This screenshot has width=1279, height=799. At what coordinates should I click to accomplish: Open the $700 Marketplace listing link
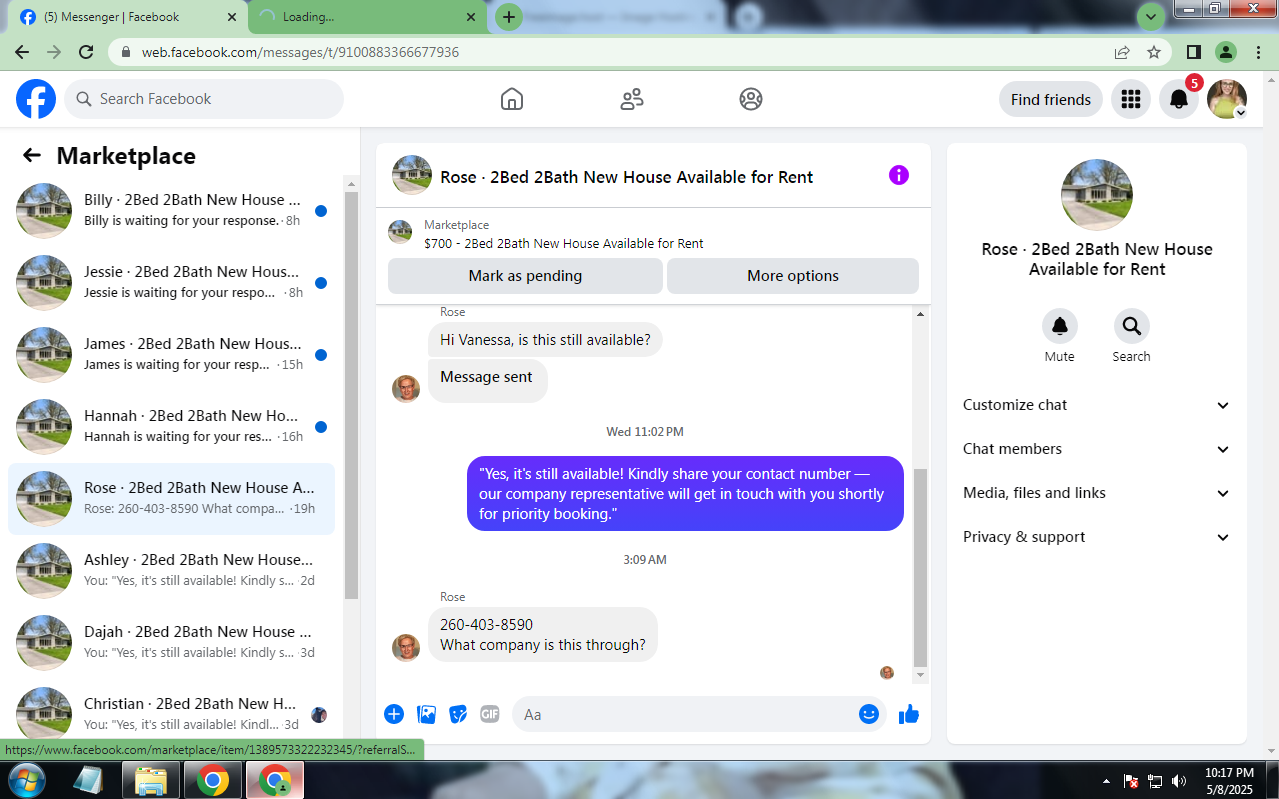[x=563, y=243]
